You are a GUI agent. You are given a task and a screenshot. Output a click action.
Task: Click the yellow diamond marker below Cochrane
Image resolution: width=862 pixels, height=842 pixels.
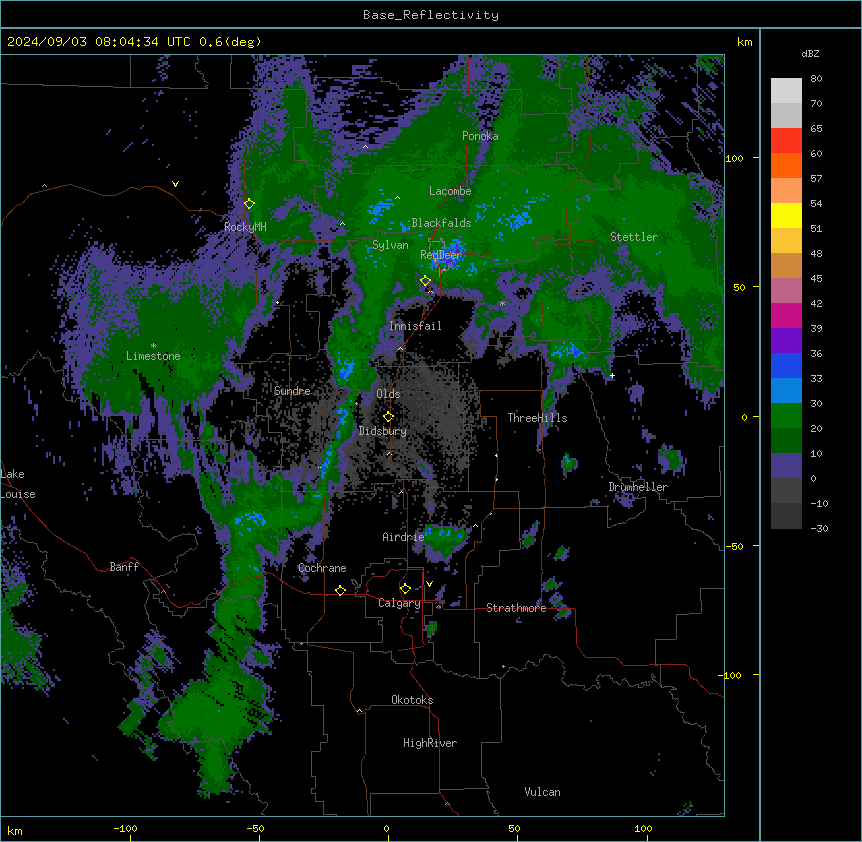340,590
